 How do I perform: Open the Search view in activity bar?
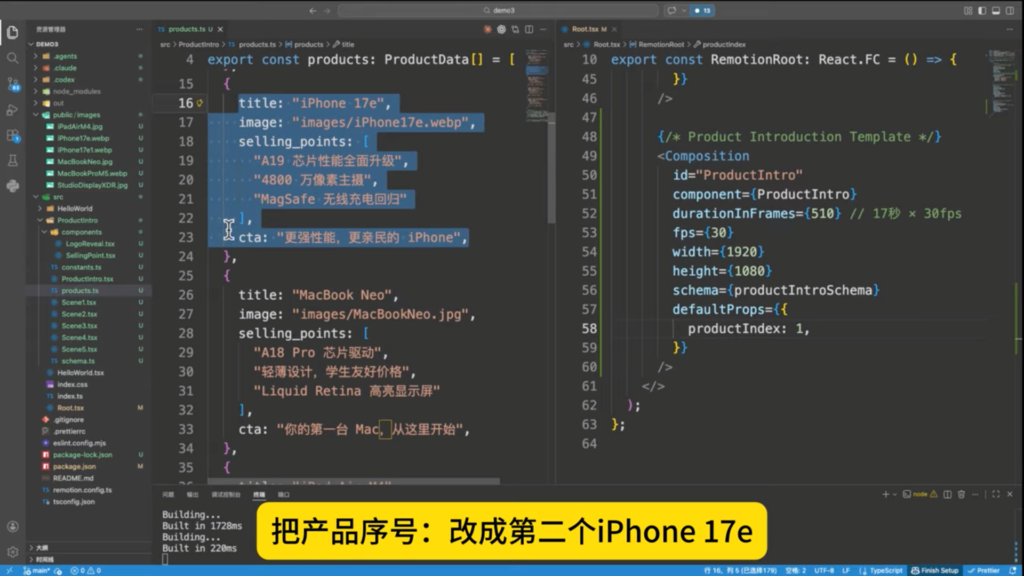coord(12,58)
